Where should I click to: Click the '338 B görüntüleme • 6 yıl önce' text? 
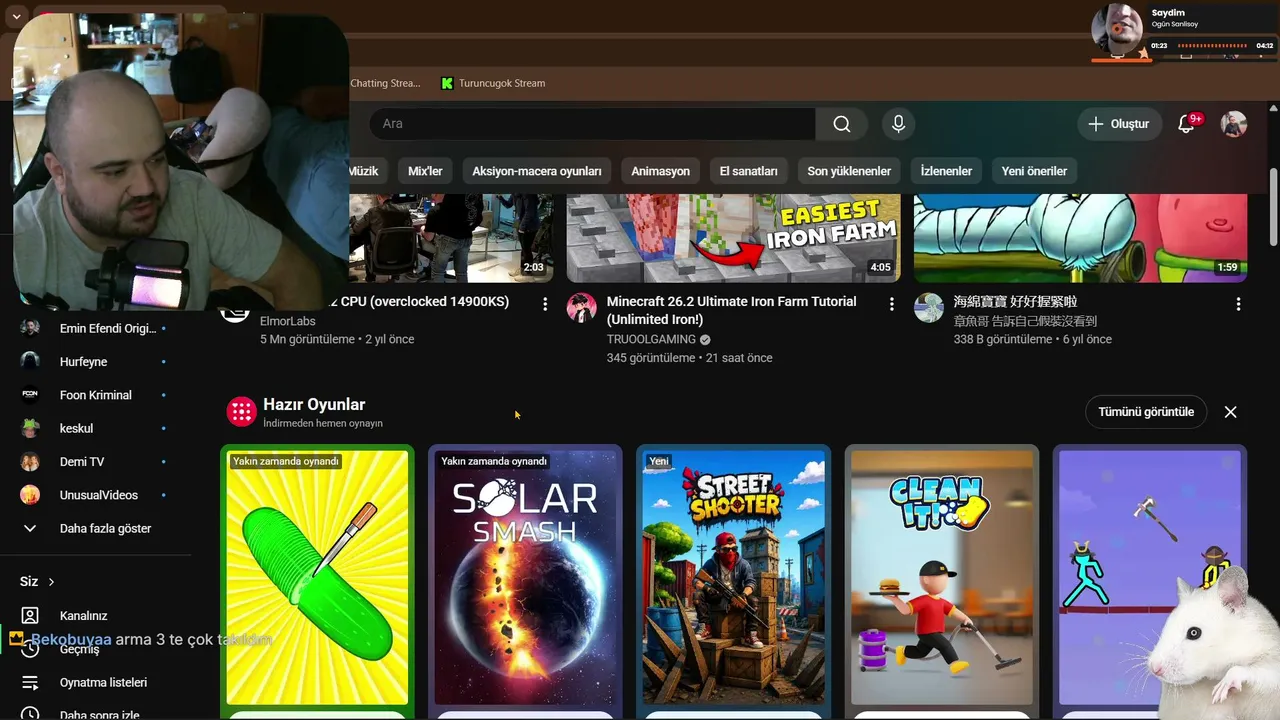click(x=1033, y=339)
